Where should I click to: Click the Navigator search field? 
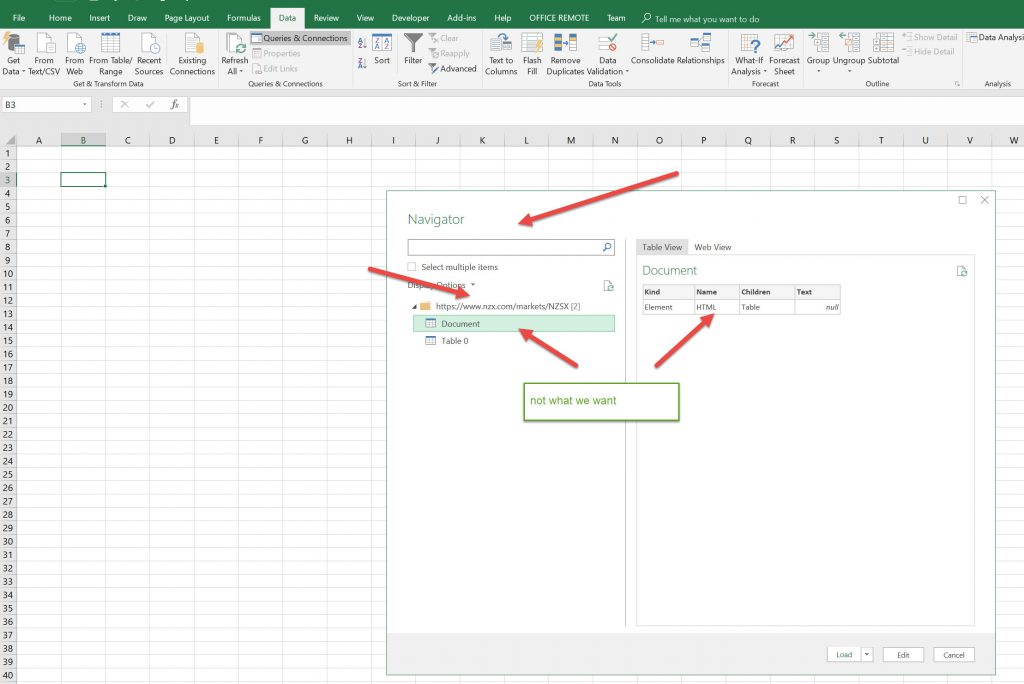504,247
